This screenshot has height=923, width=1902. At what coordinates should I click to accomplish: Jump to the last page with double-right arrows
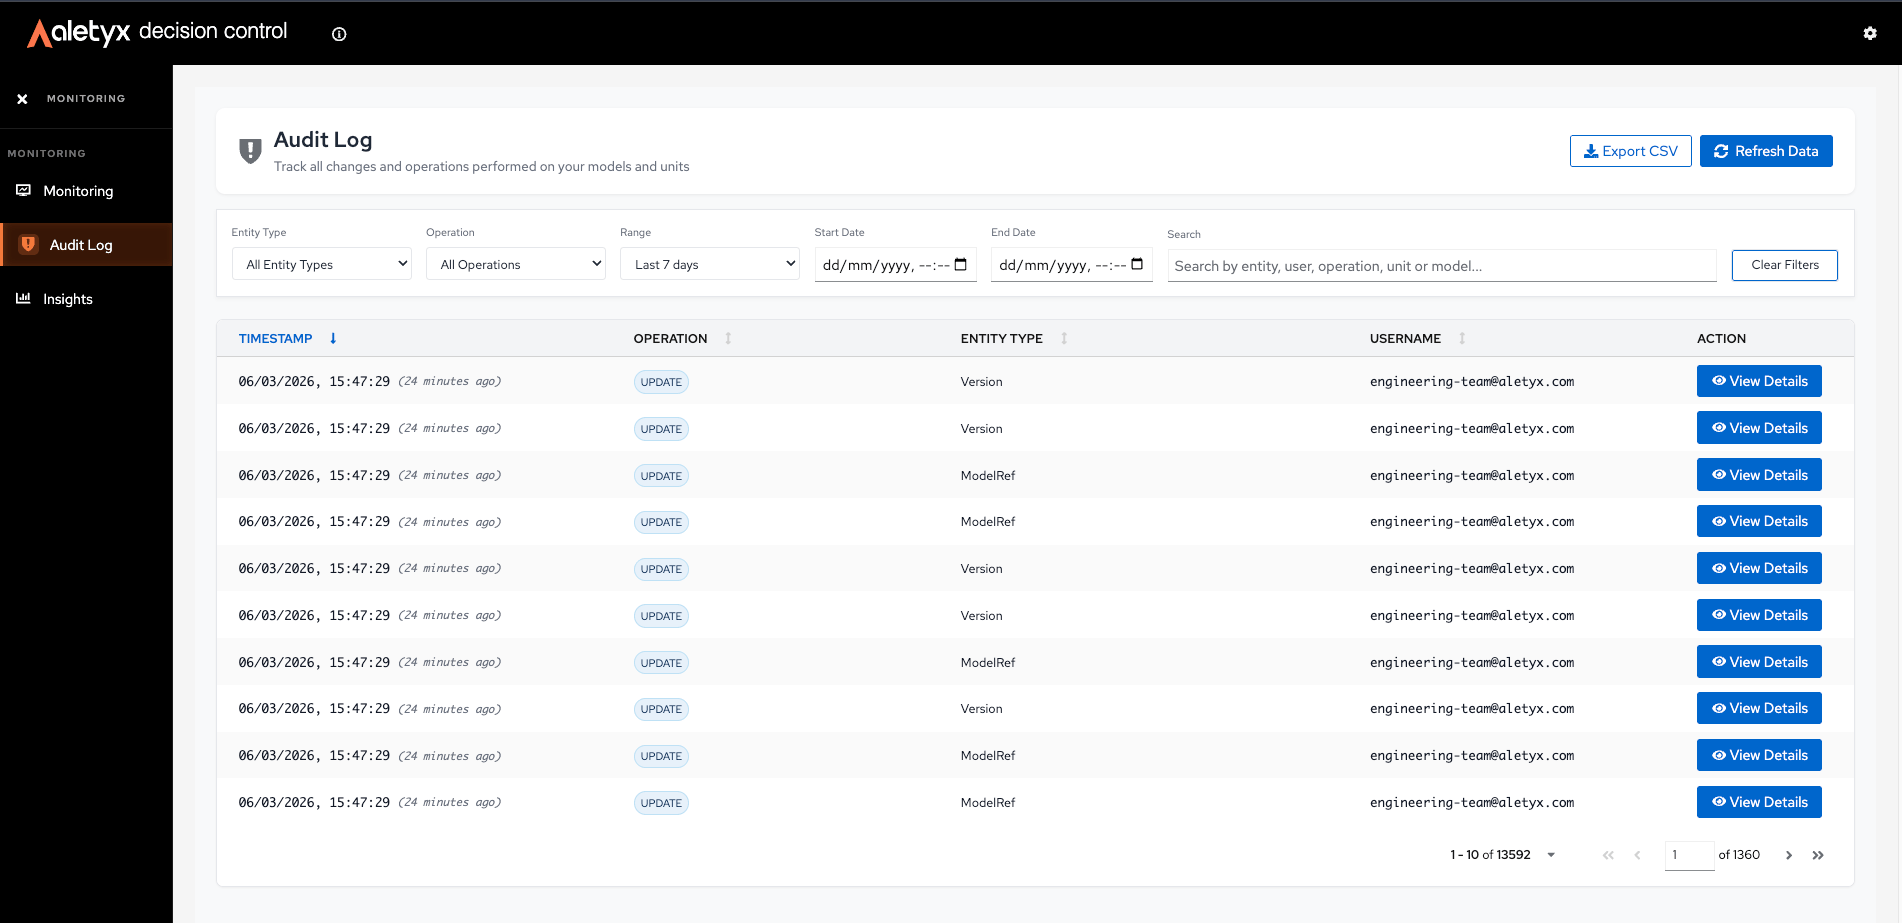1818,855
